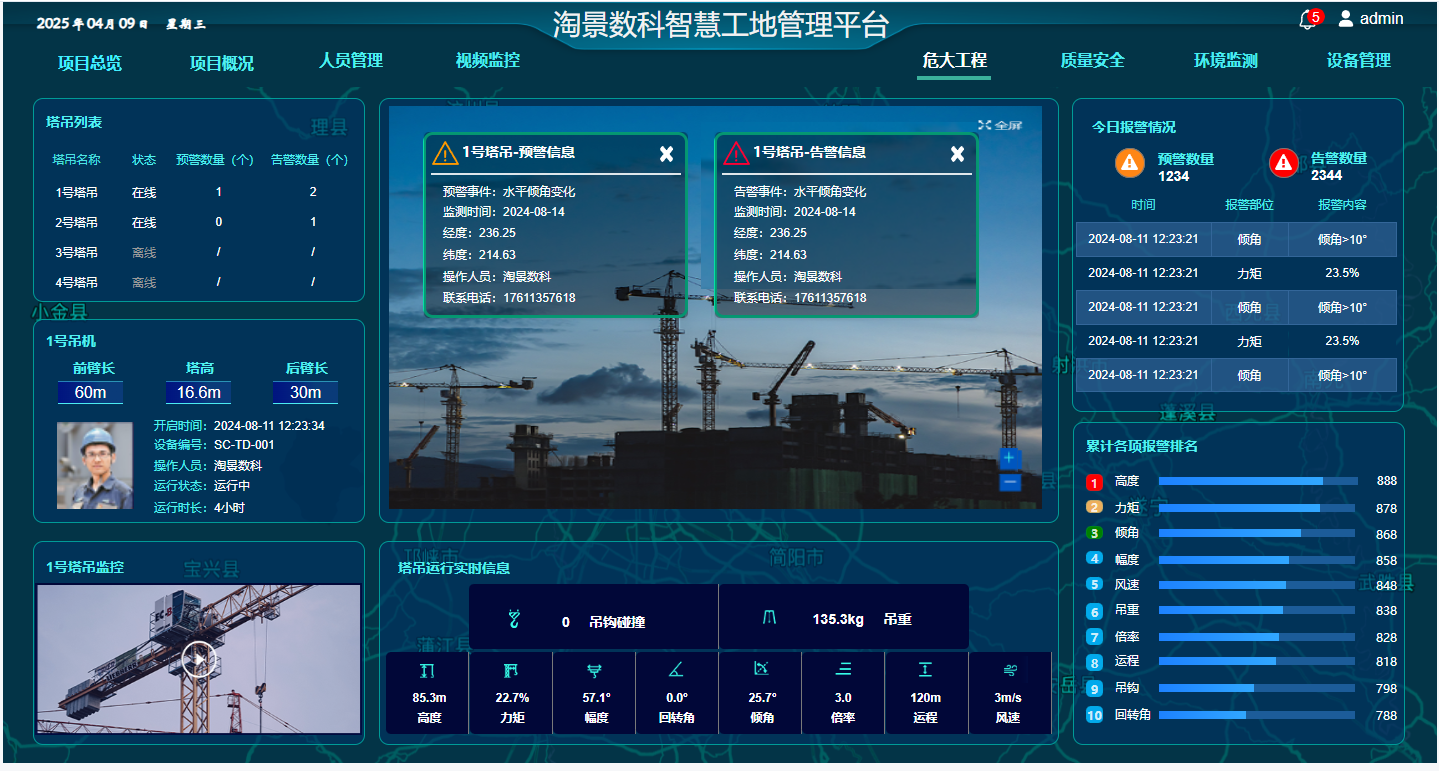This screenshot has width=1439, height=771.
Task: Click the 时间 column header in alarm table
Action: (x=1143, y=205)
